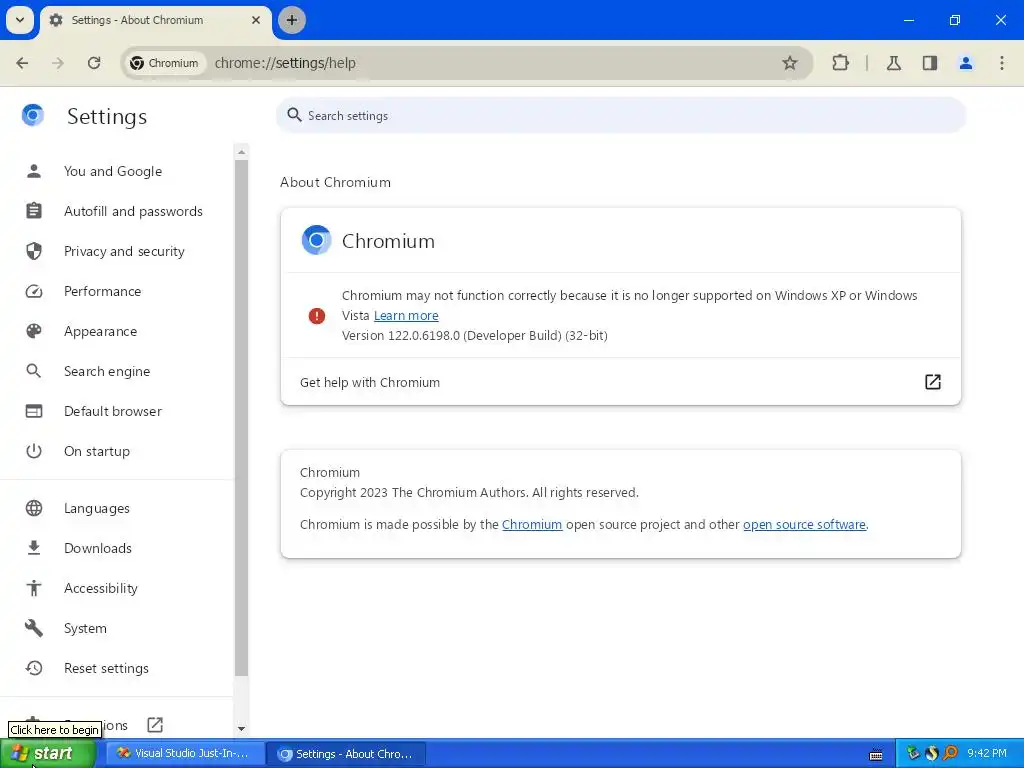1024x768 pixels.
Task: Click the sidebar scrollbar up arrow
Action: click(242, 152)
